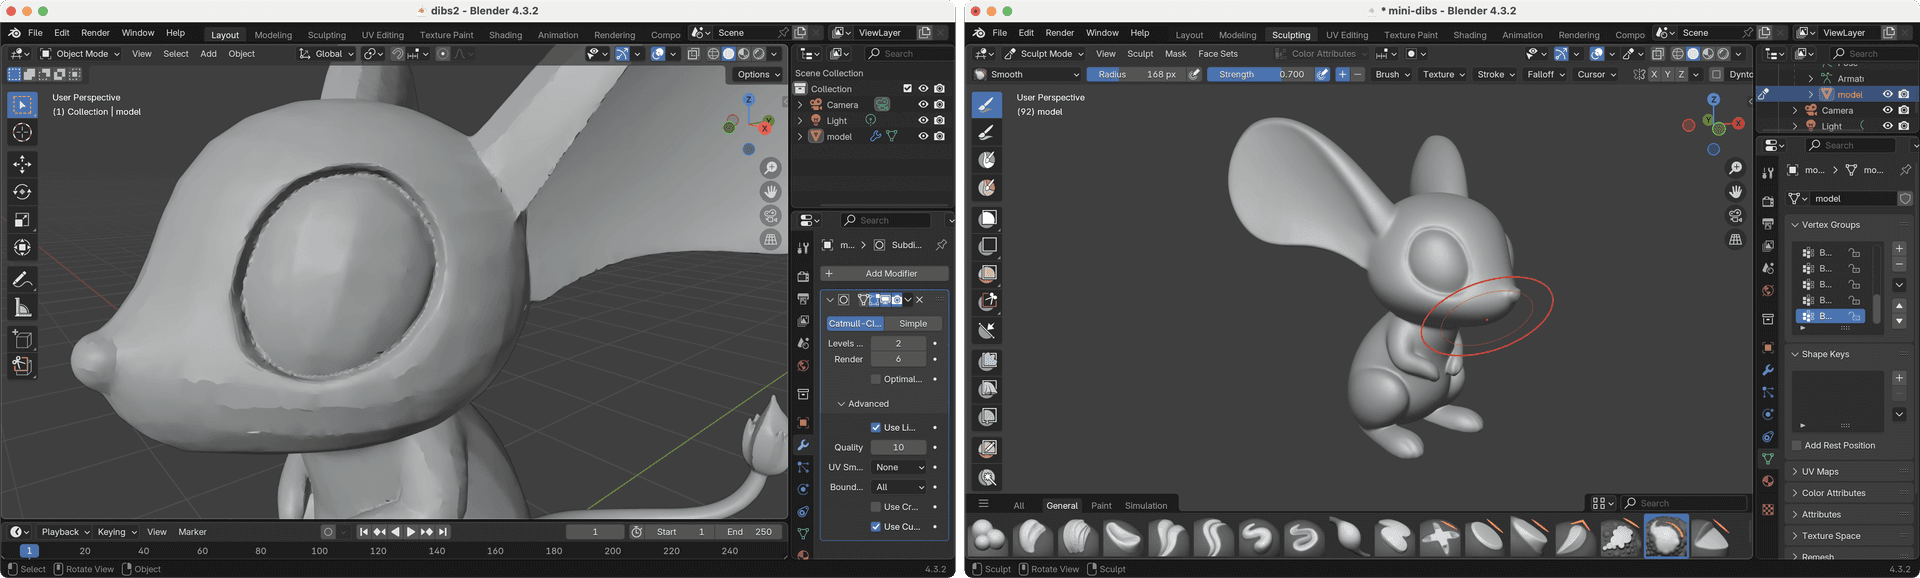The width and height of the screenshot is (1920, 578).
Task: Open the Options dropdown in dibs2 viewport
Action: pyautogui.click(x=758, y=75)
